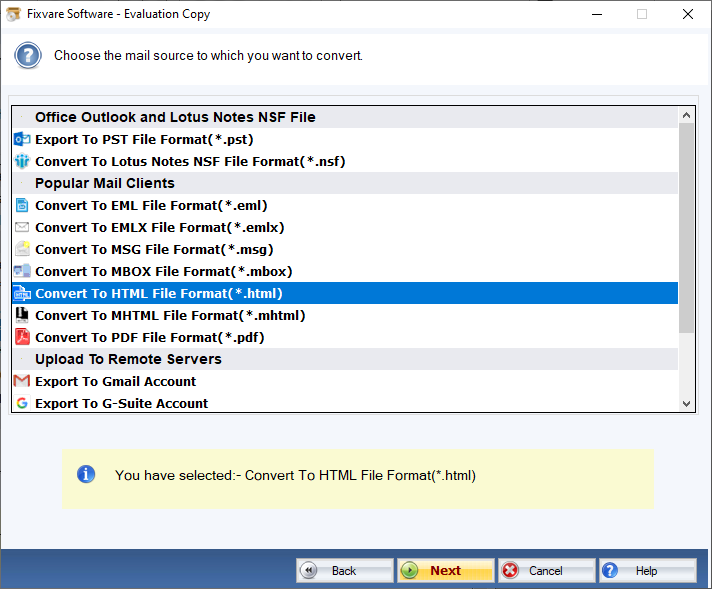Choose Convert To EML File Format(*.eml)
This screenshot has height=589, width=712.
point(345,205)
